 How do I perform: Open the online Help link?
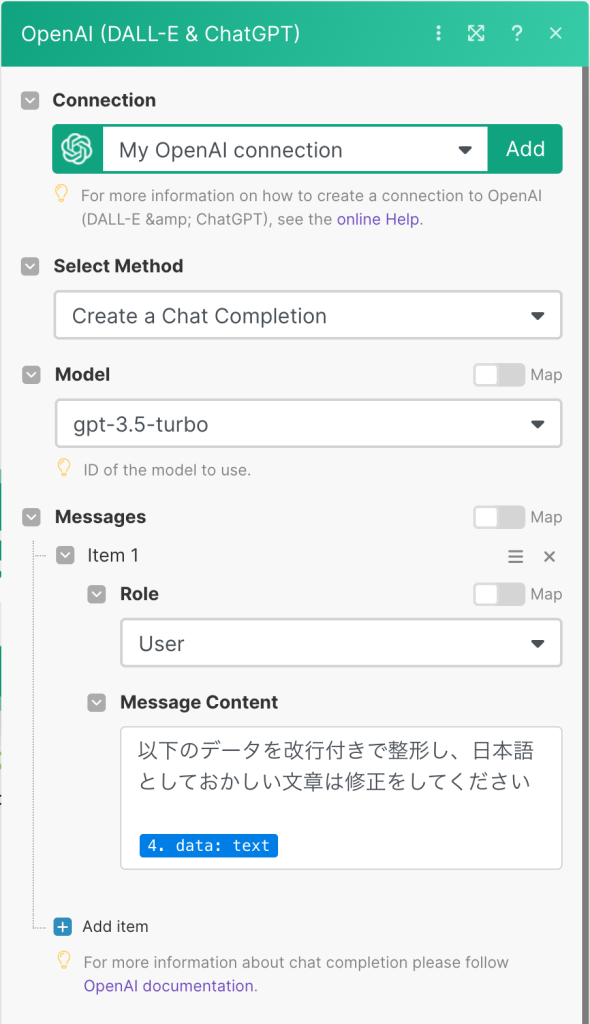point(378,219)
